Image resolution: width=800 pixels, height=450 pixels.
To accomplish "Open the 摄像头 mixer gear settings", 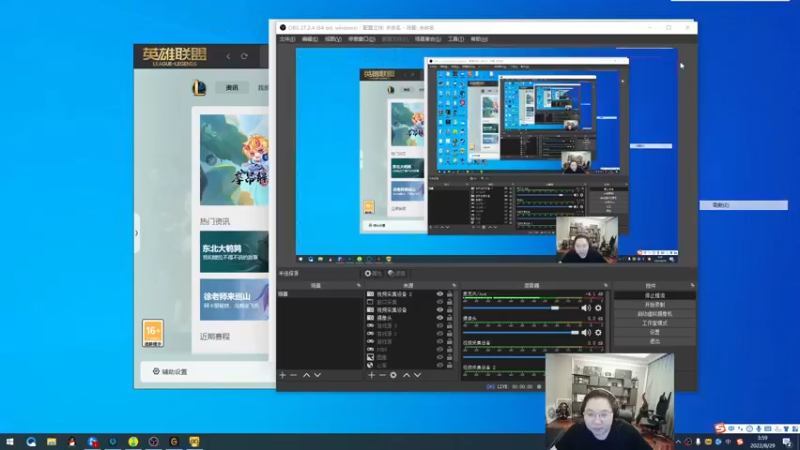I will (598, 332).
